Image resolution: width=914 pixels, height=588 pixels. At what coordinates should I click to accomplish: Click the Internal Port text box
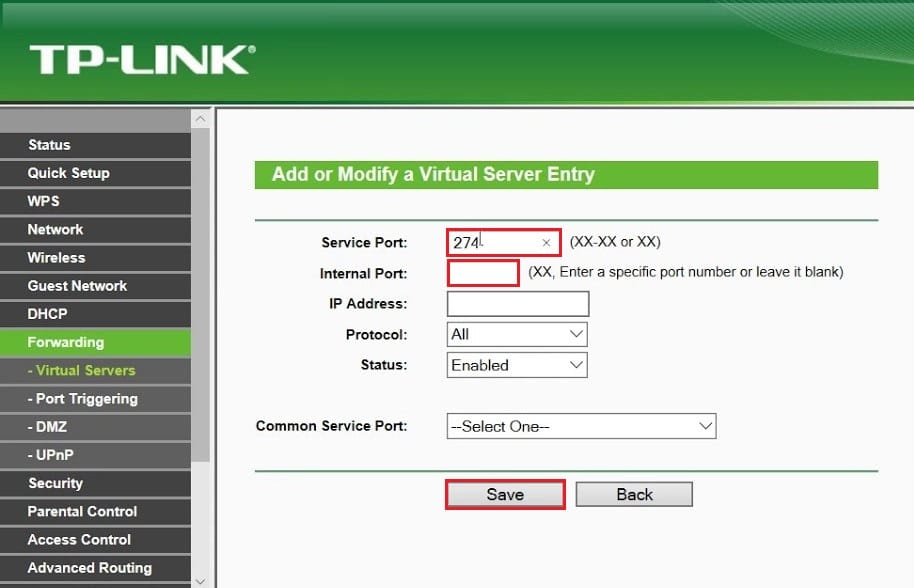tap(483, 272)
